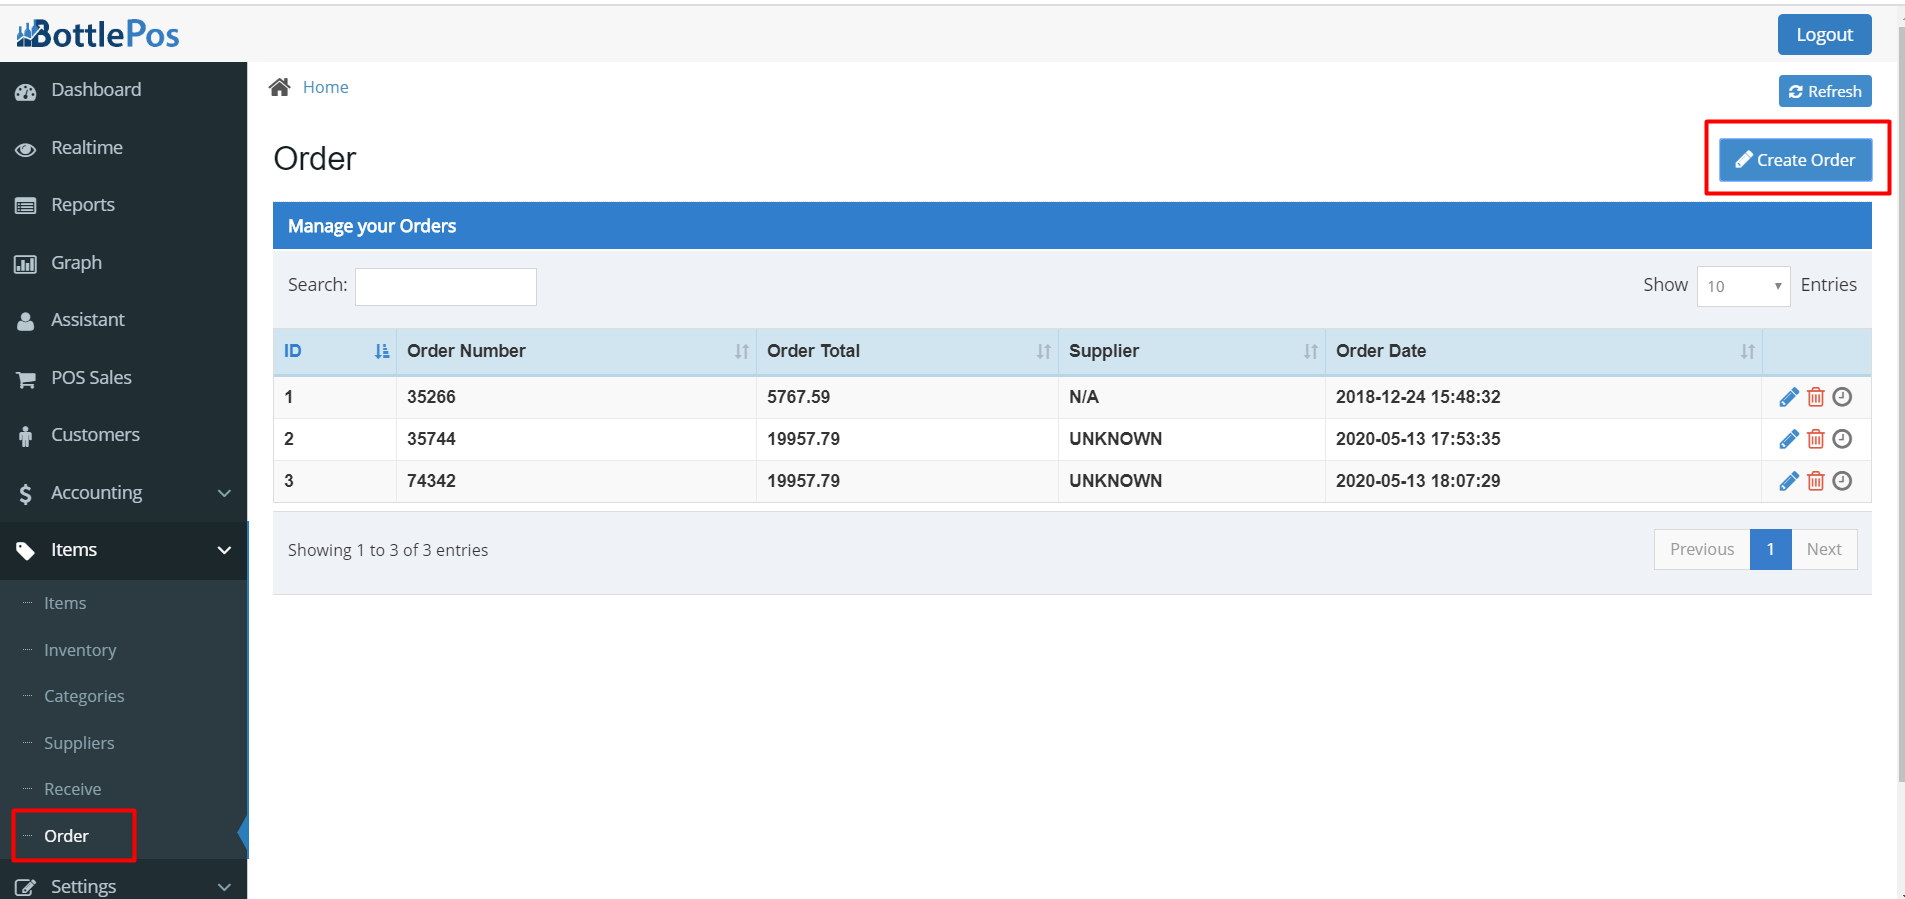Click the Home breadcrumb link
This screenshot has width=1905, height=899.
click(x=326, y=87)
